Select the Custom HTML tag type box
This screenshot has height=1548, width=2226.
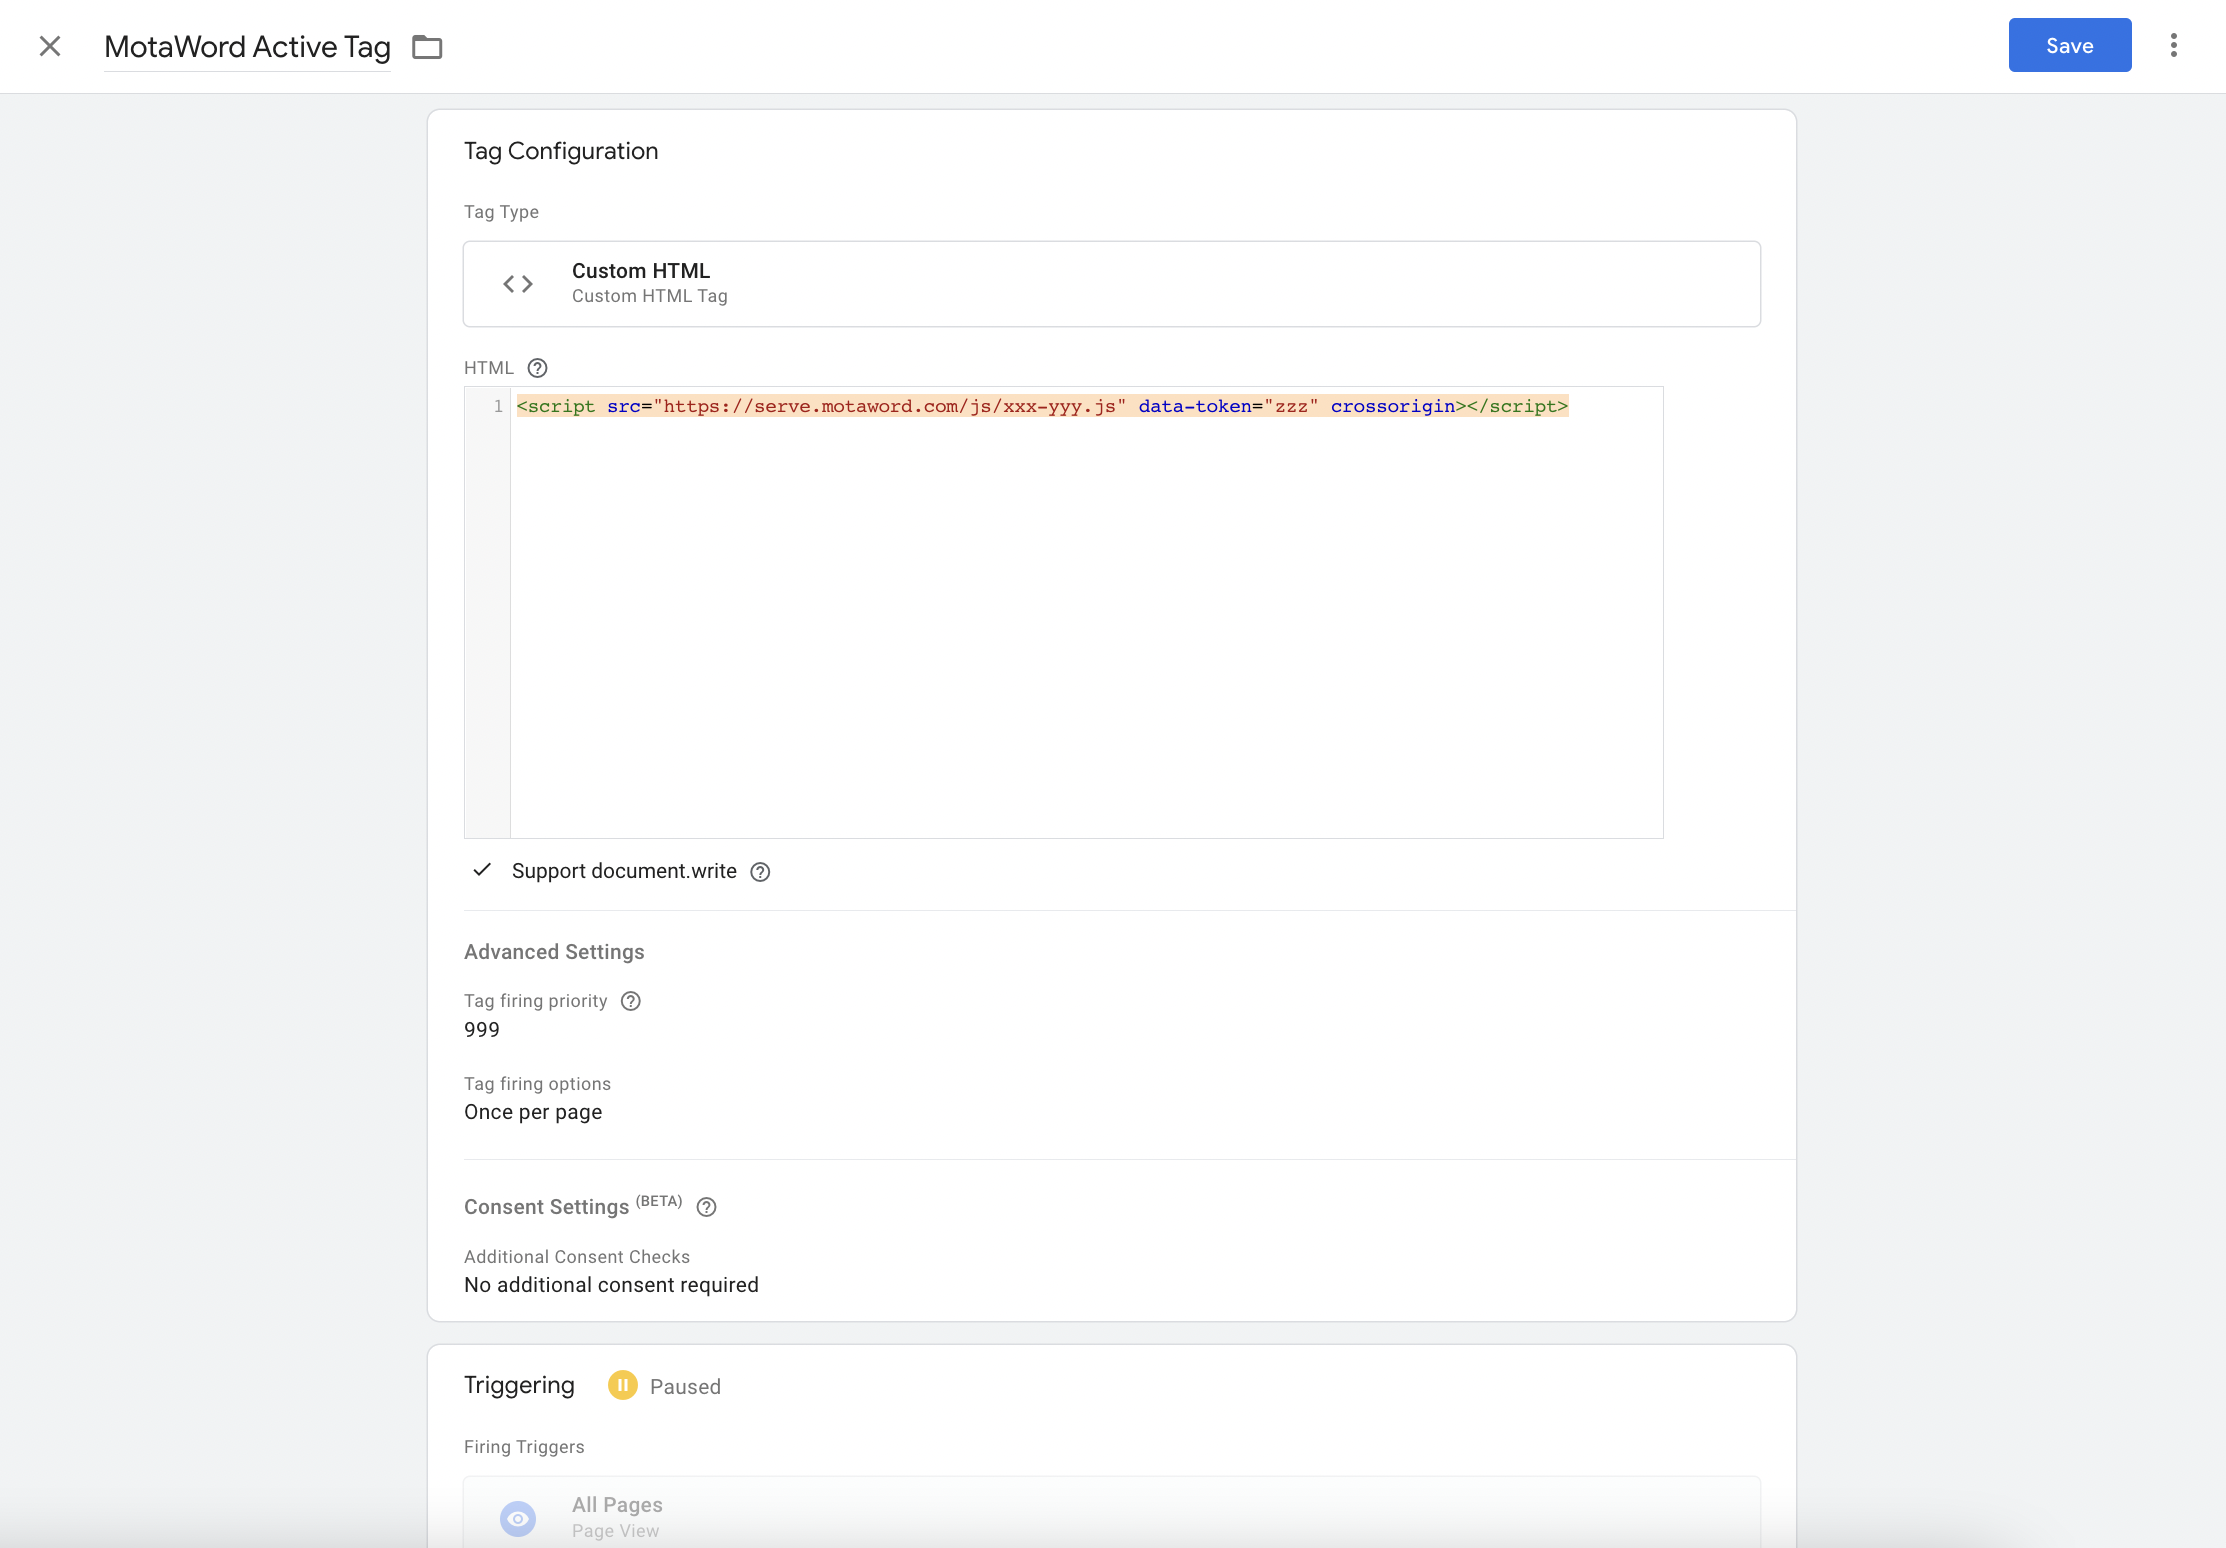tap(1110, 284)
